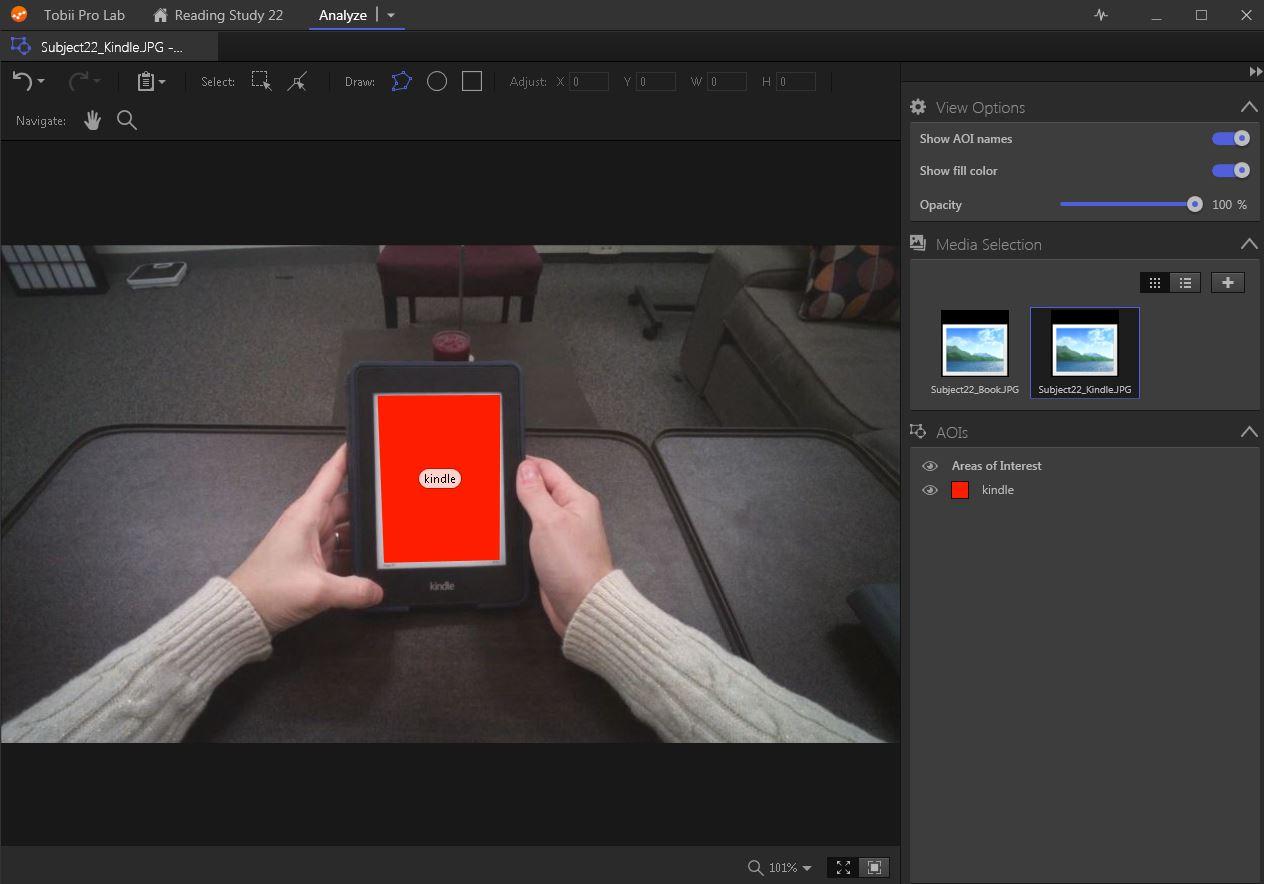This screenshot has width=1264, height=884.
Task: Activate the magnifier zoom tool
Action: tap(127, 120)
